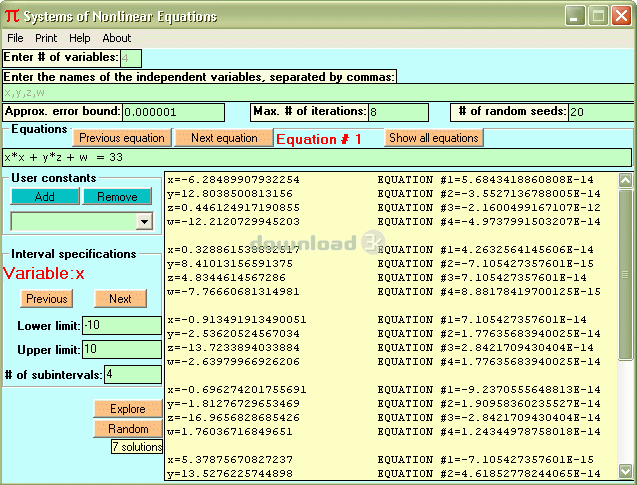Image resolution: width=637 pixels, height=485 pixels.
Task: Click the Equation # 1 label
Action: (318, 139)
